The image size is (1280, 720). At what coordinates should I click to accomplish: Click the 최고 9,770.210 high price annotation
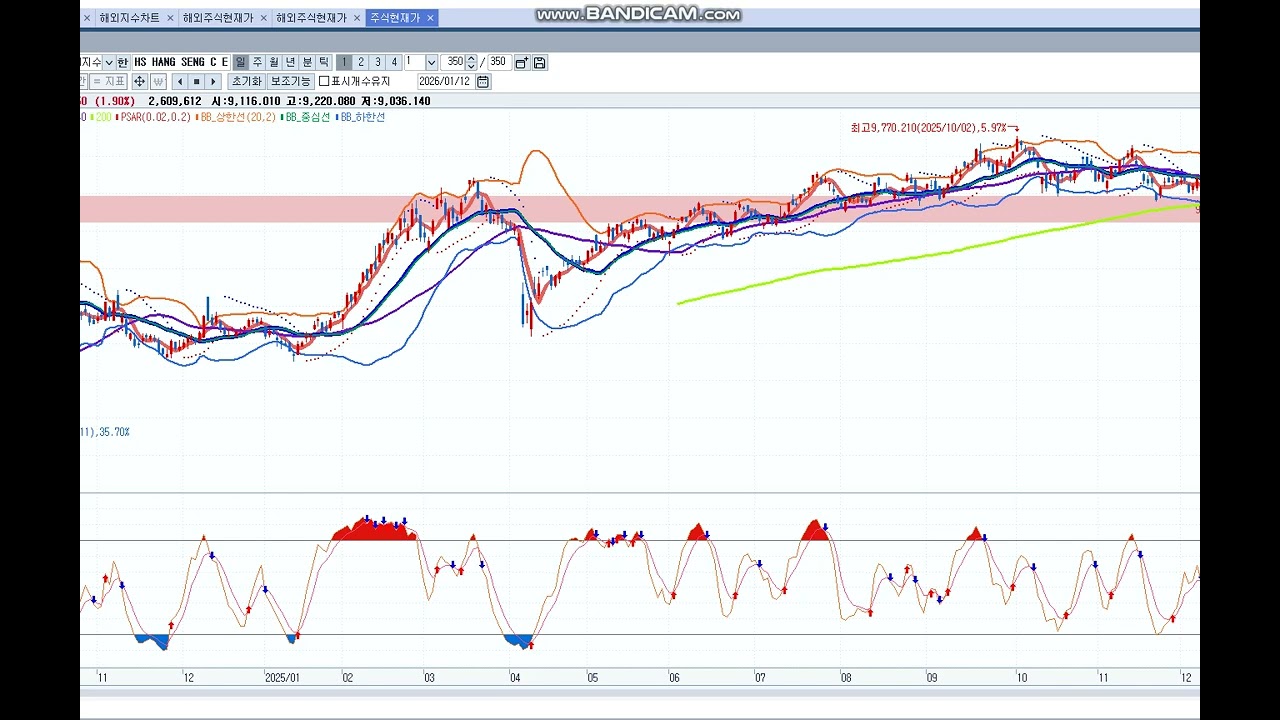click(935, 128)
